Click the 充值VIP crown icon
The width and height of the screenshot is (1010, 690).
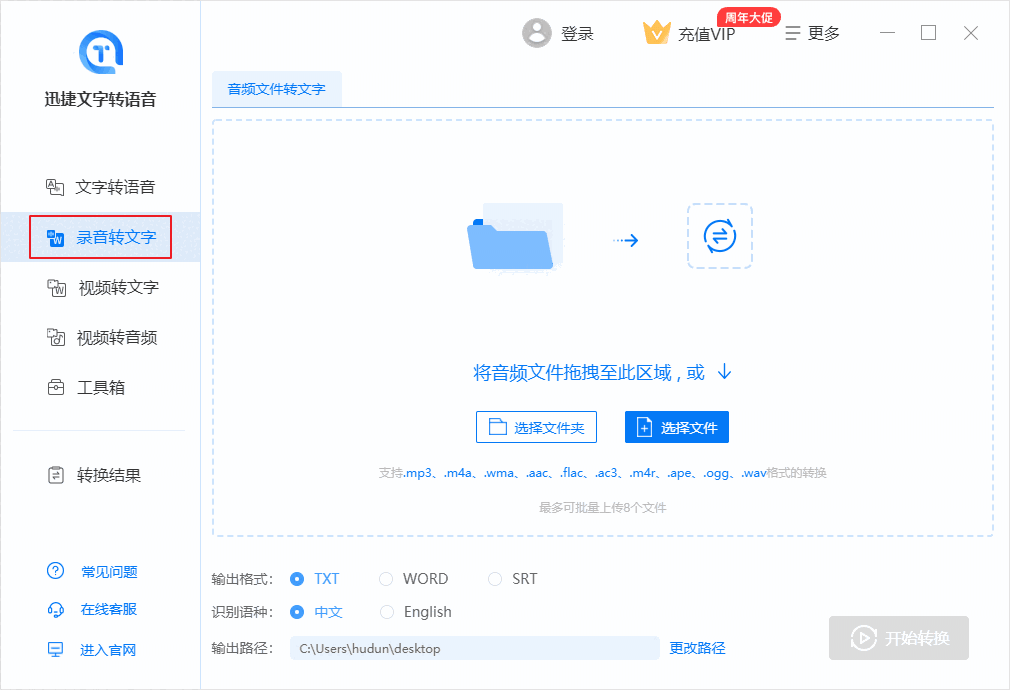657,32
